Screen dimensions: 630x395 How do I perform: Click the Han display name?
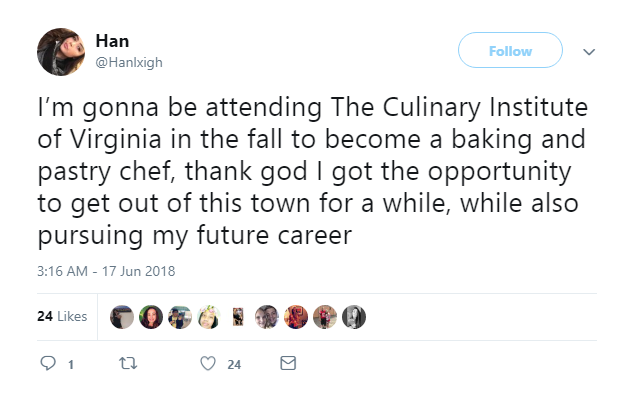click(112, 41)
